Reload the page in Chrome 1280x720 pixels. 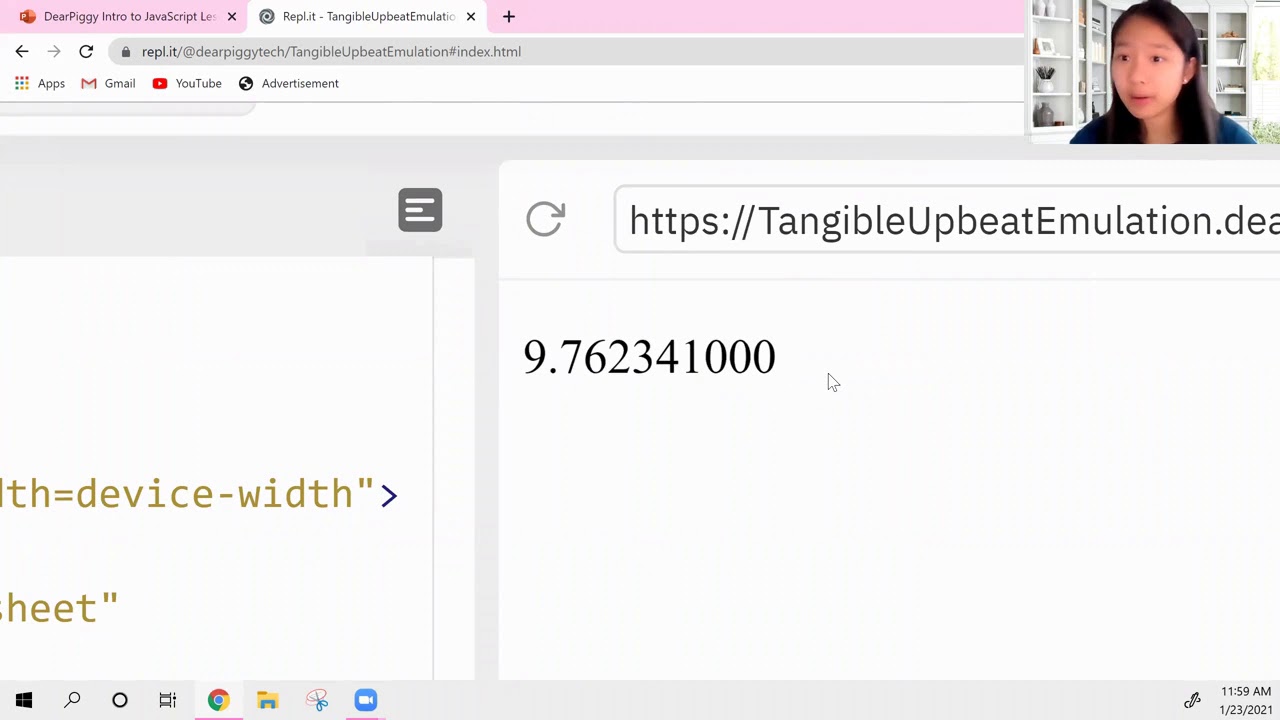86,51
